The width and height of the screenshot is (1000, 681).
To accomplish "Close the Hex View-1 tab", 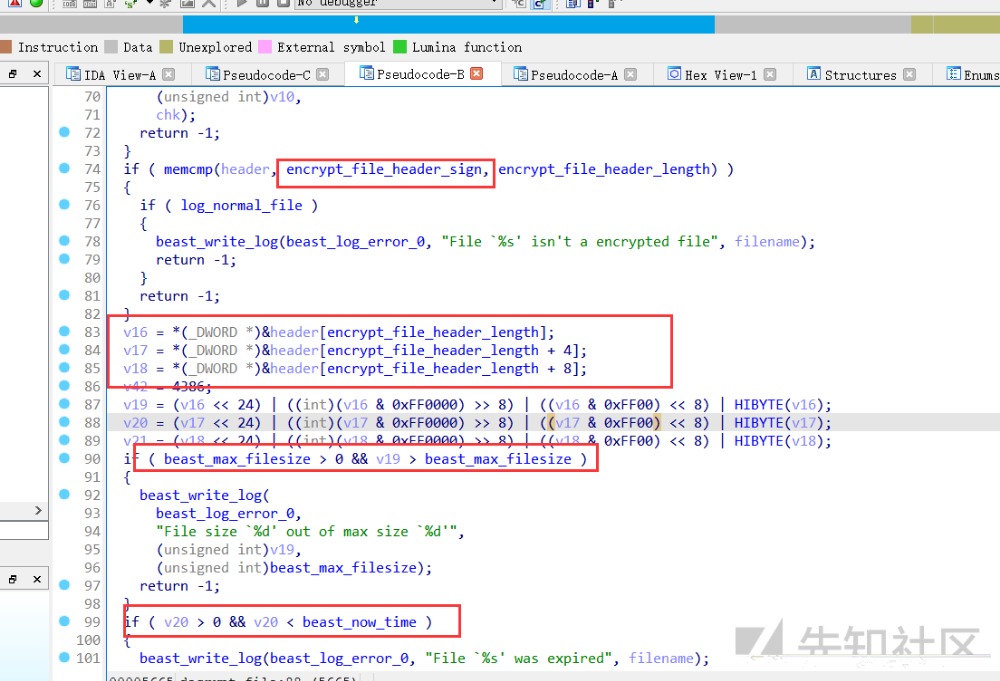I will coord(770,75).
